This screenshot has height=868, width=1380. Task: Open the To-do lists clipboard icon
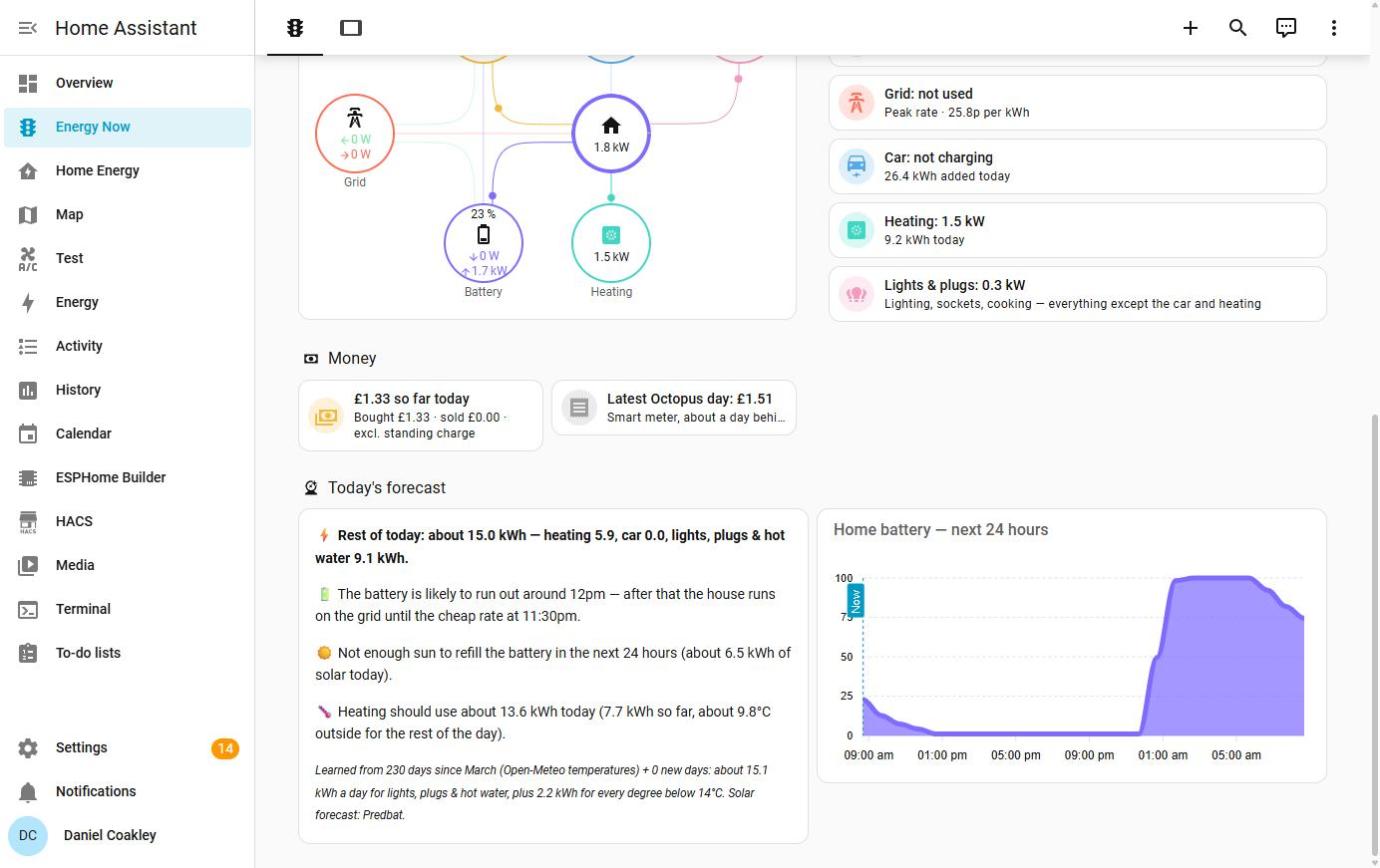pos(28,653)
